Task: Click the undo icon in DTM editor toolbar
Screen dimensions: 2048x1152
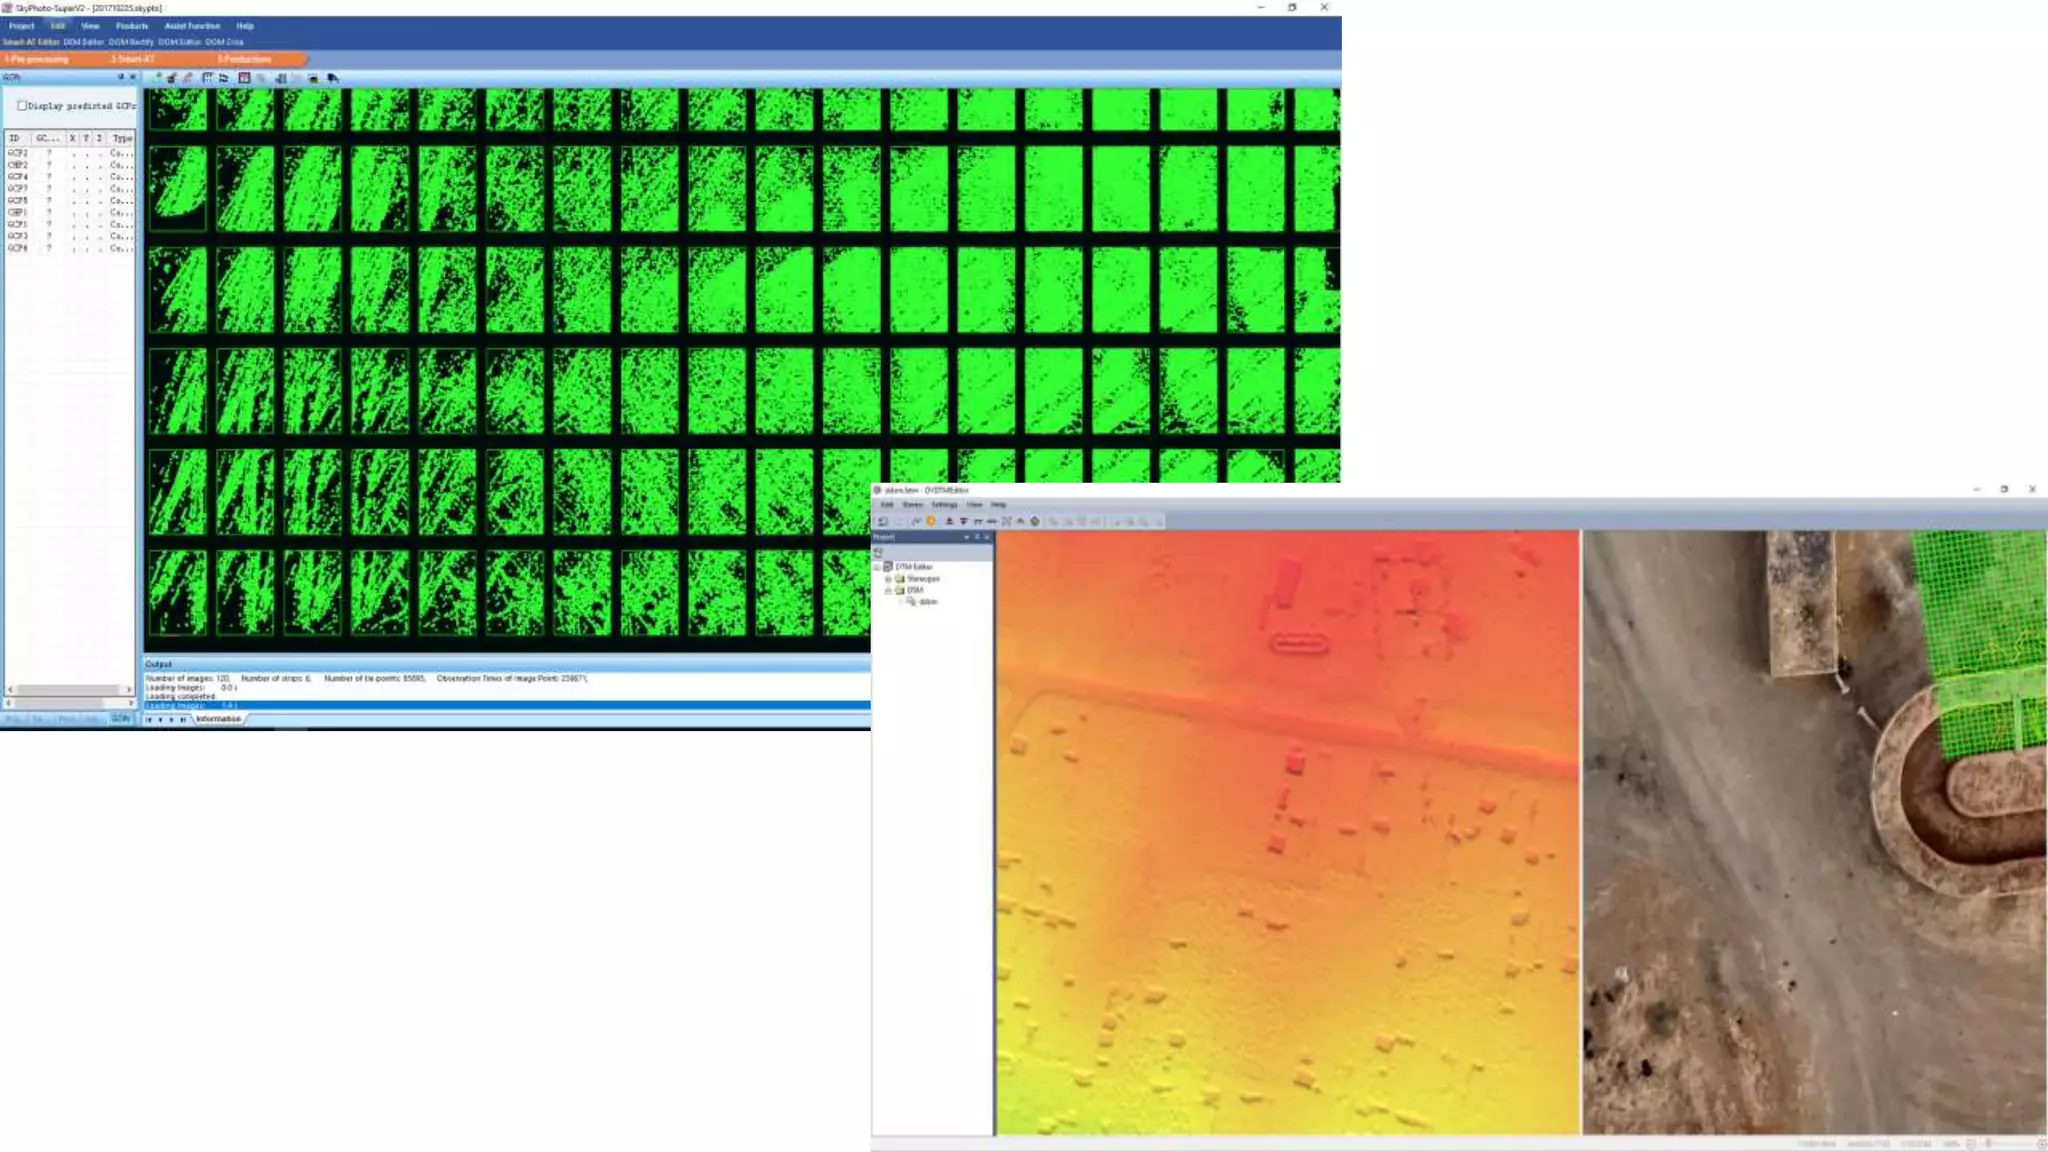Action: click(883, 521)
